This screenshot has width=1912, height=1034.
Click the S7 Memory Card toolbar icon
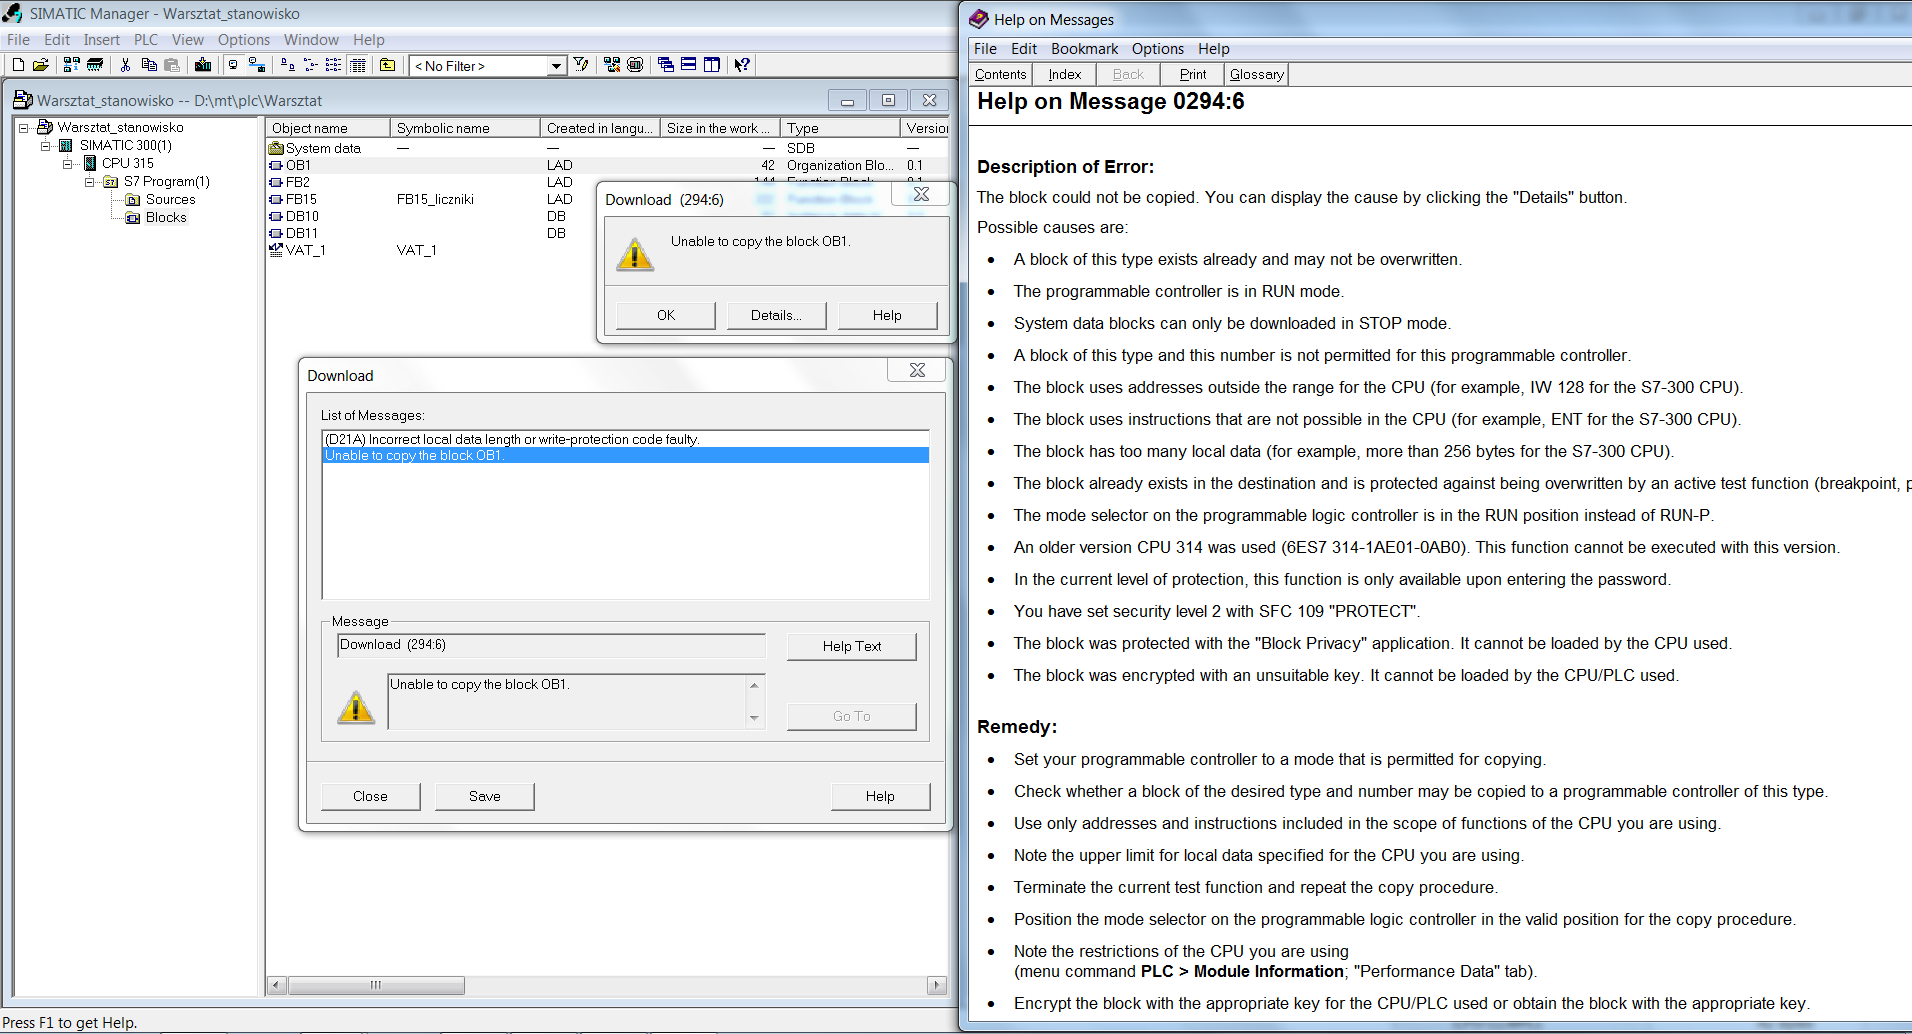(95, 65)
